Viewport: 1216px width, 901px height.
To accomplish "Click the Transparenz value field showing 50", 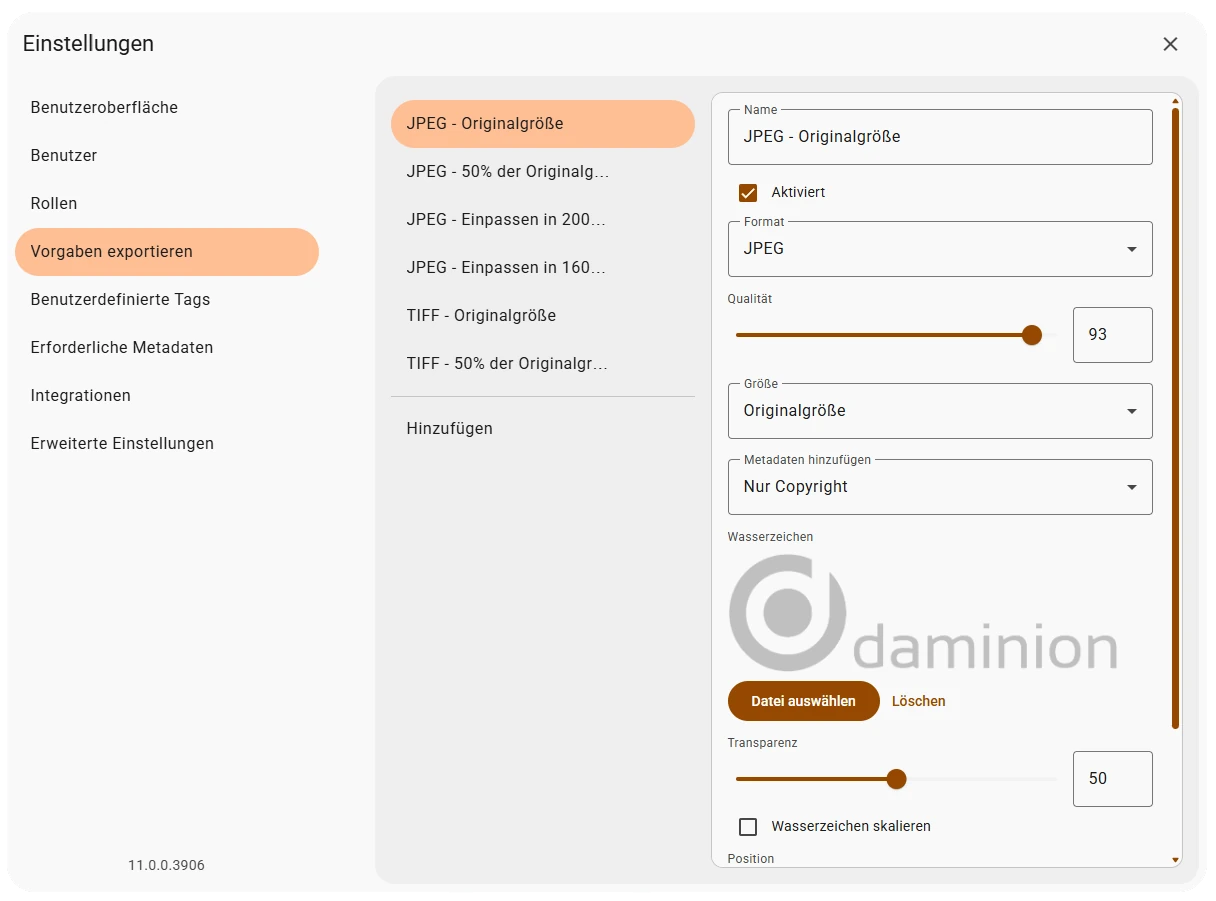I will click(x=1113, y=779).
